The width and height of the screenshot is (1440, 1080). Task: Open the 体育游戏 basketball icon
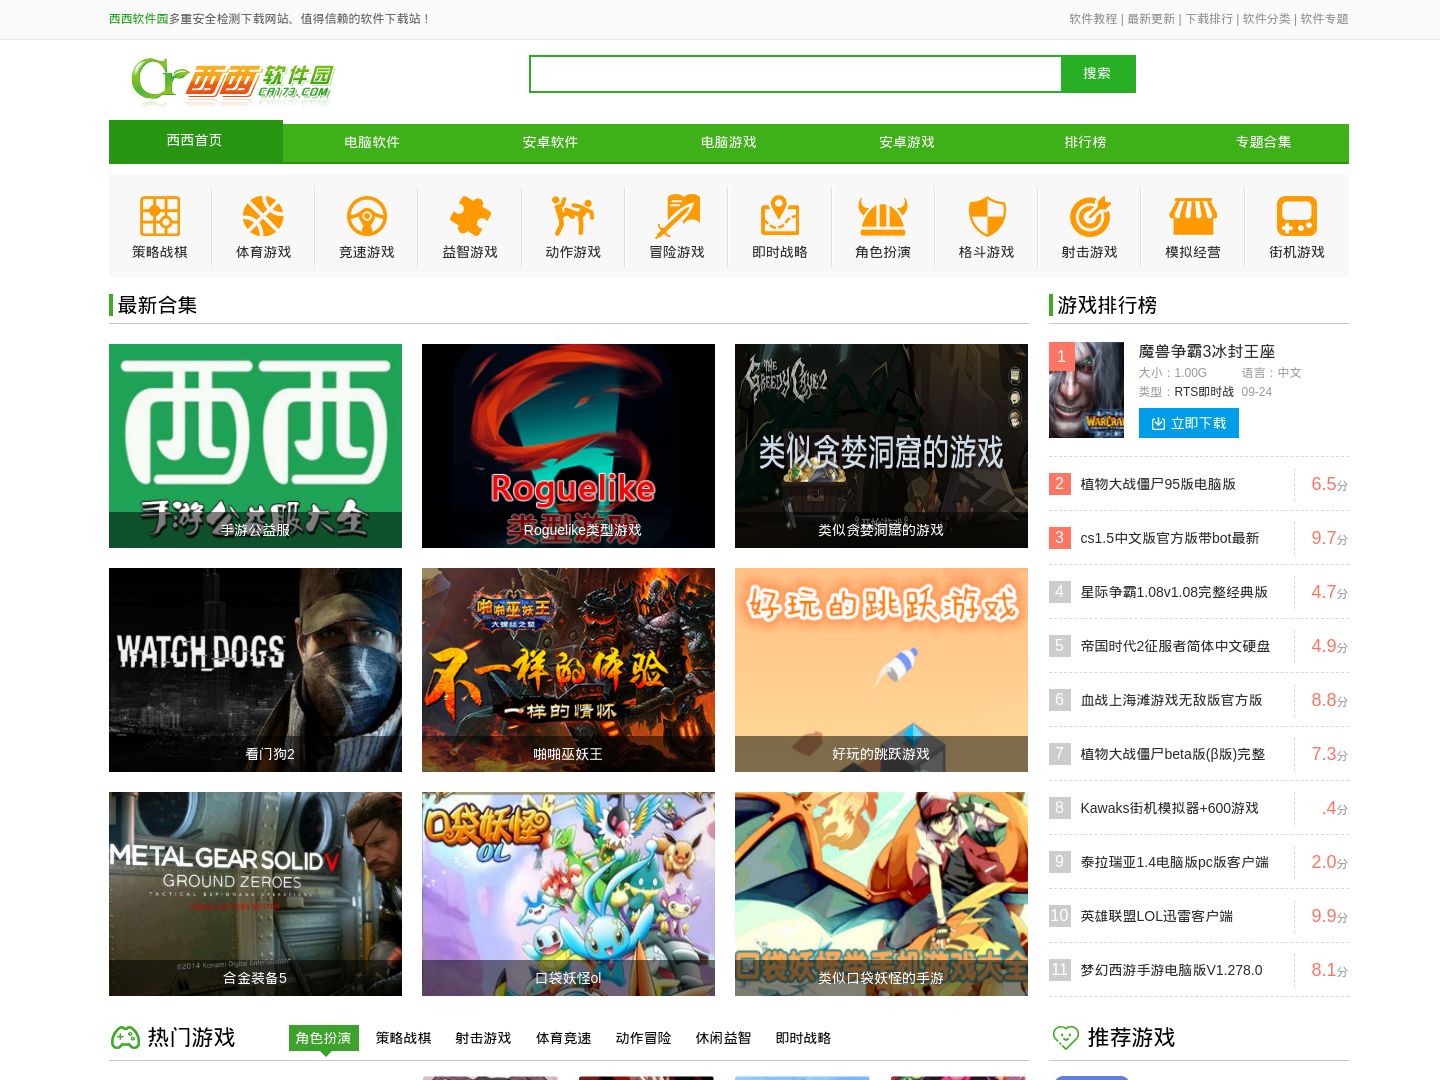[x=263, y=216]
